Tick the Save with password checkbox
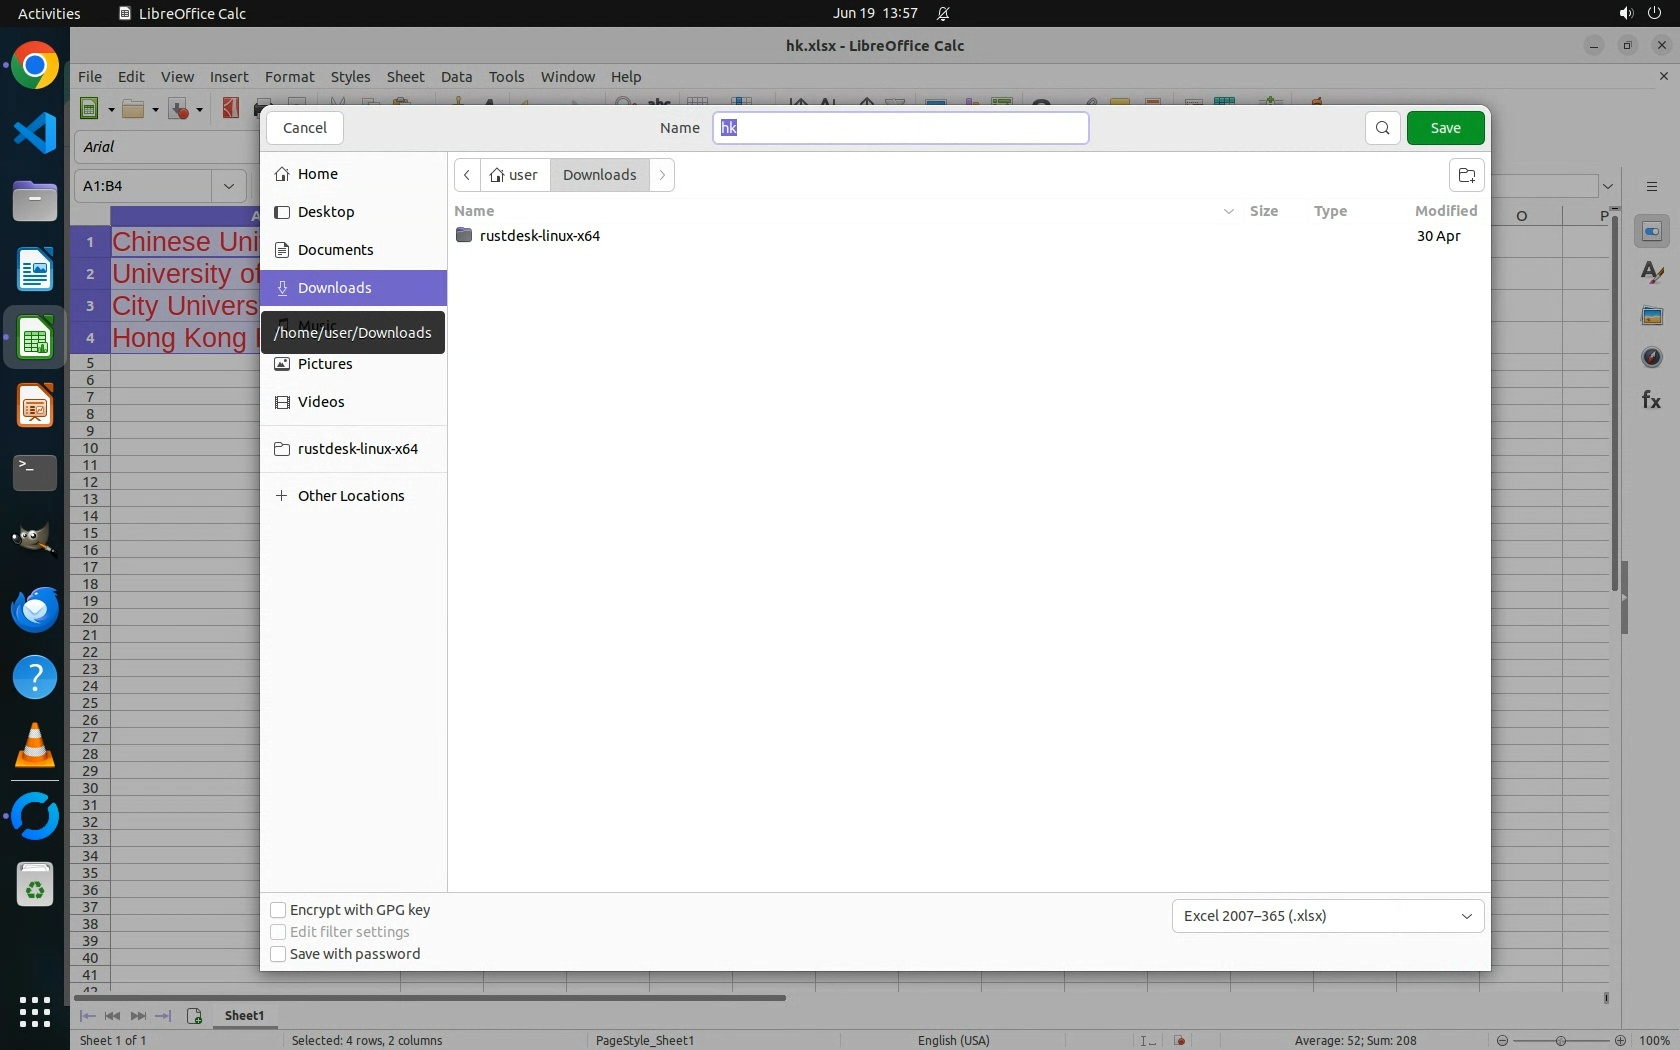 278,954
